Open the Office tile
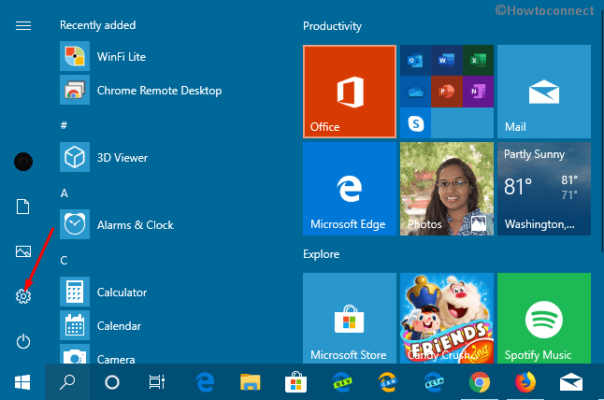 pos(349,91)
